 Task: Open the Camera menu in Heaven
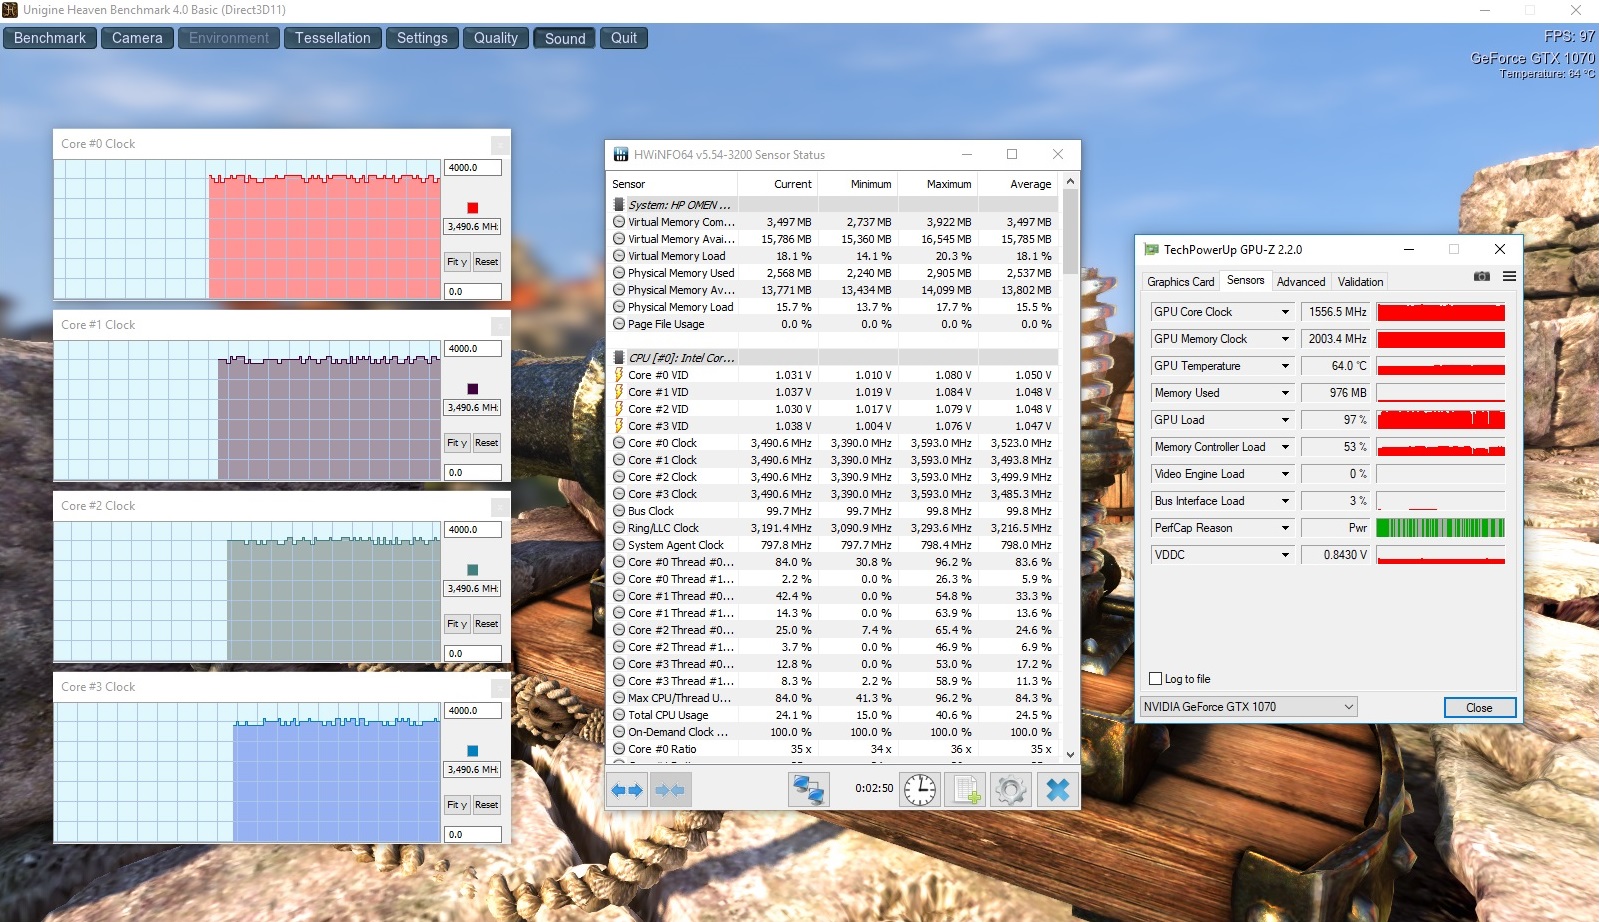[x=137, y=38]
